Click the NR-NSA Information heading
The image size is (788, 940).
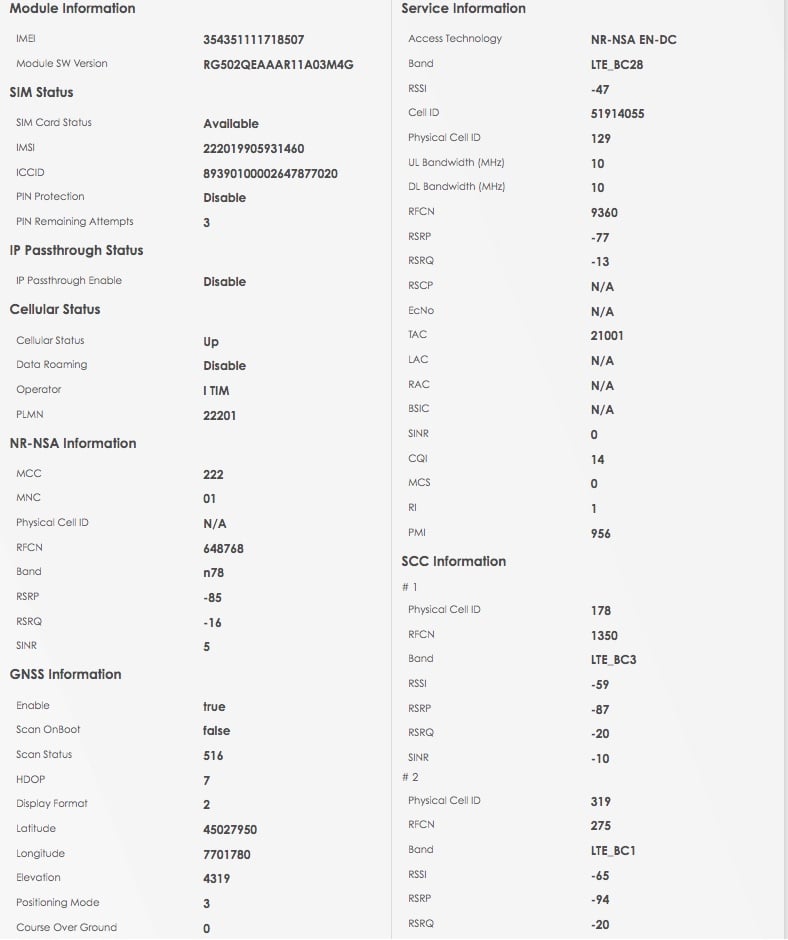point(72,443)
